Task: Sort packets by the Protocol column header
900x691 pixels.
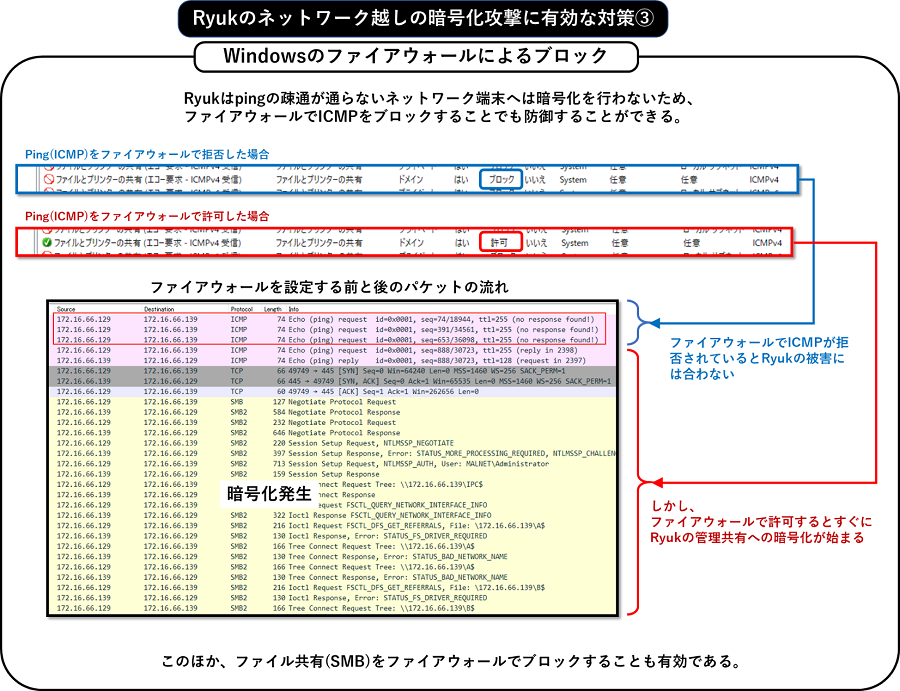Action: [x=242, y=309]
